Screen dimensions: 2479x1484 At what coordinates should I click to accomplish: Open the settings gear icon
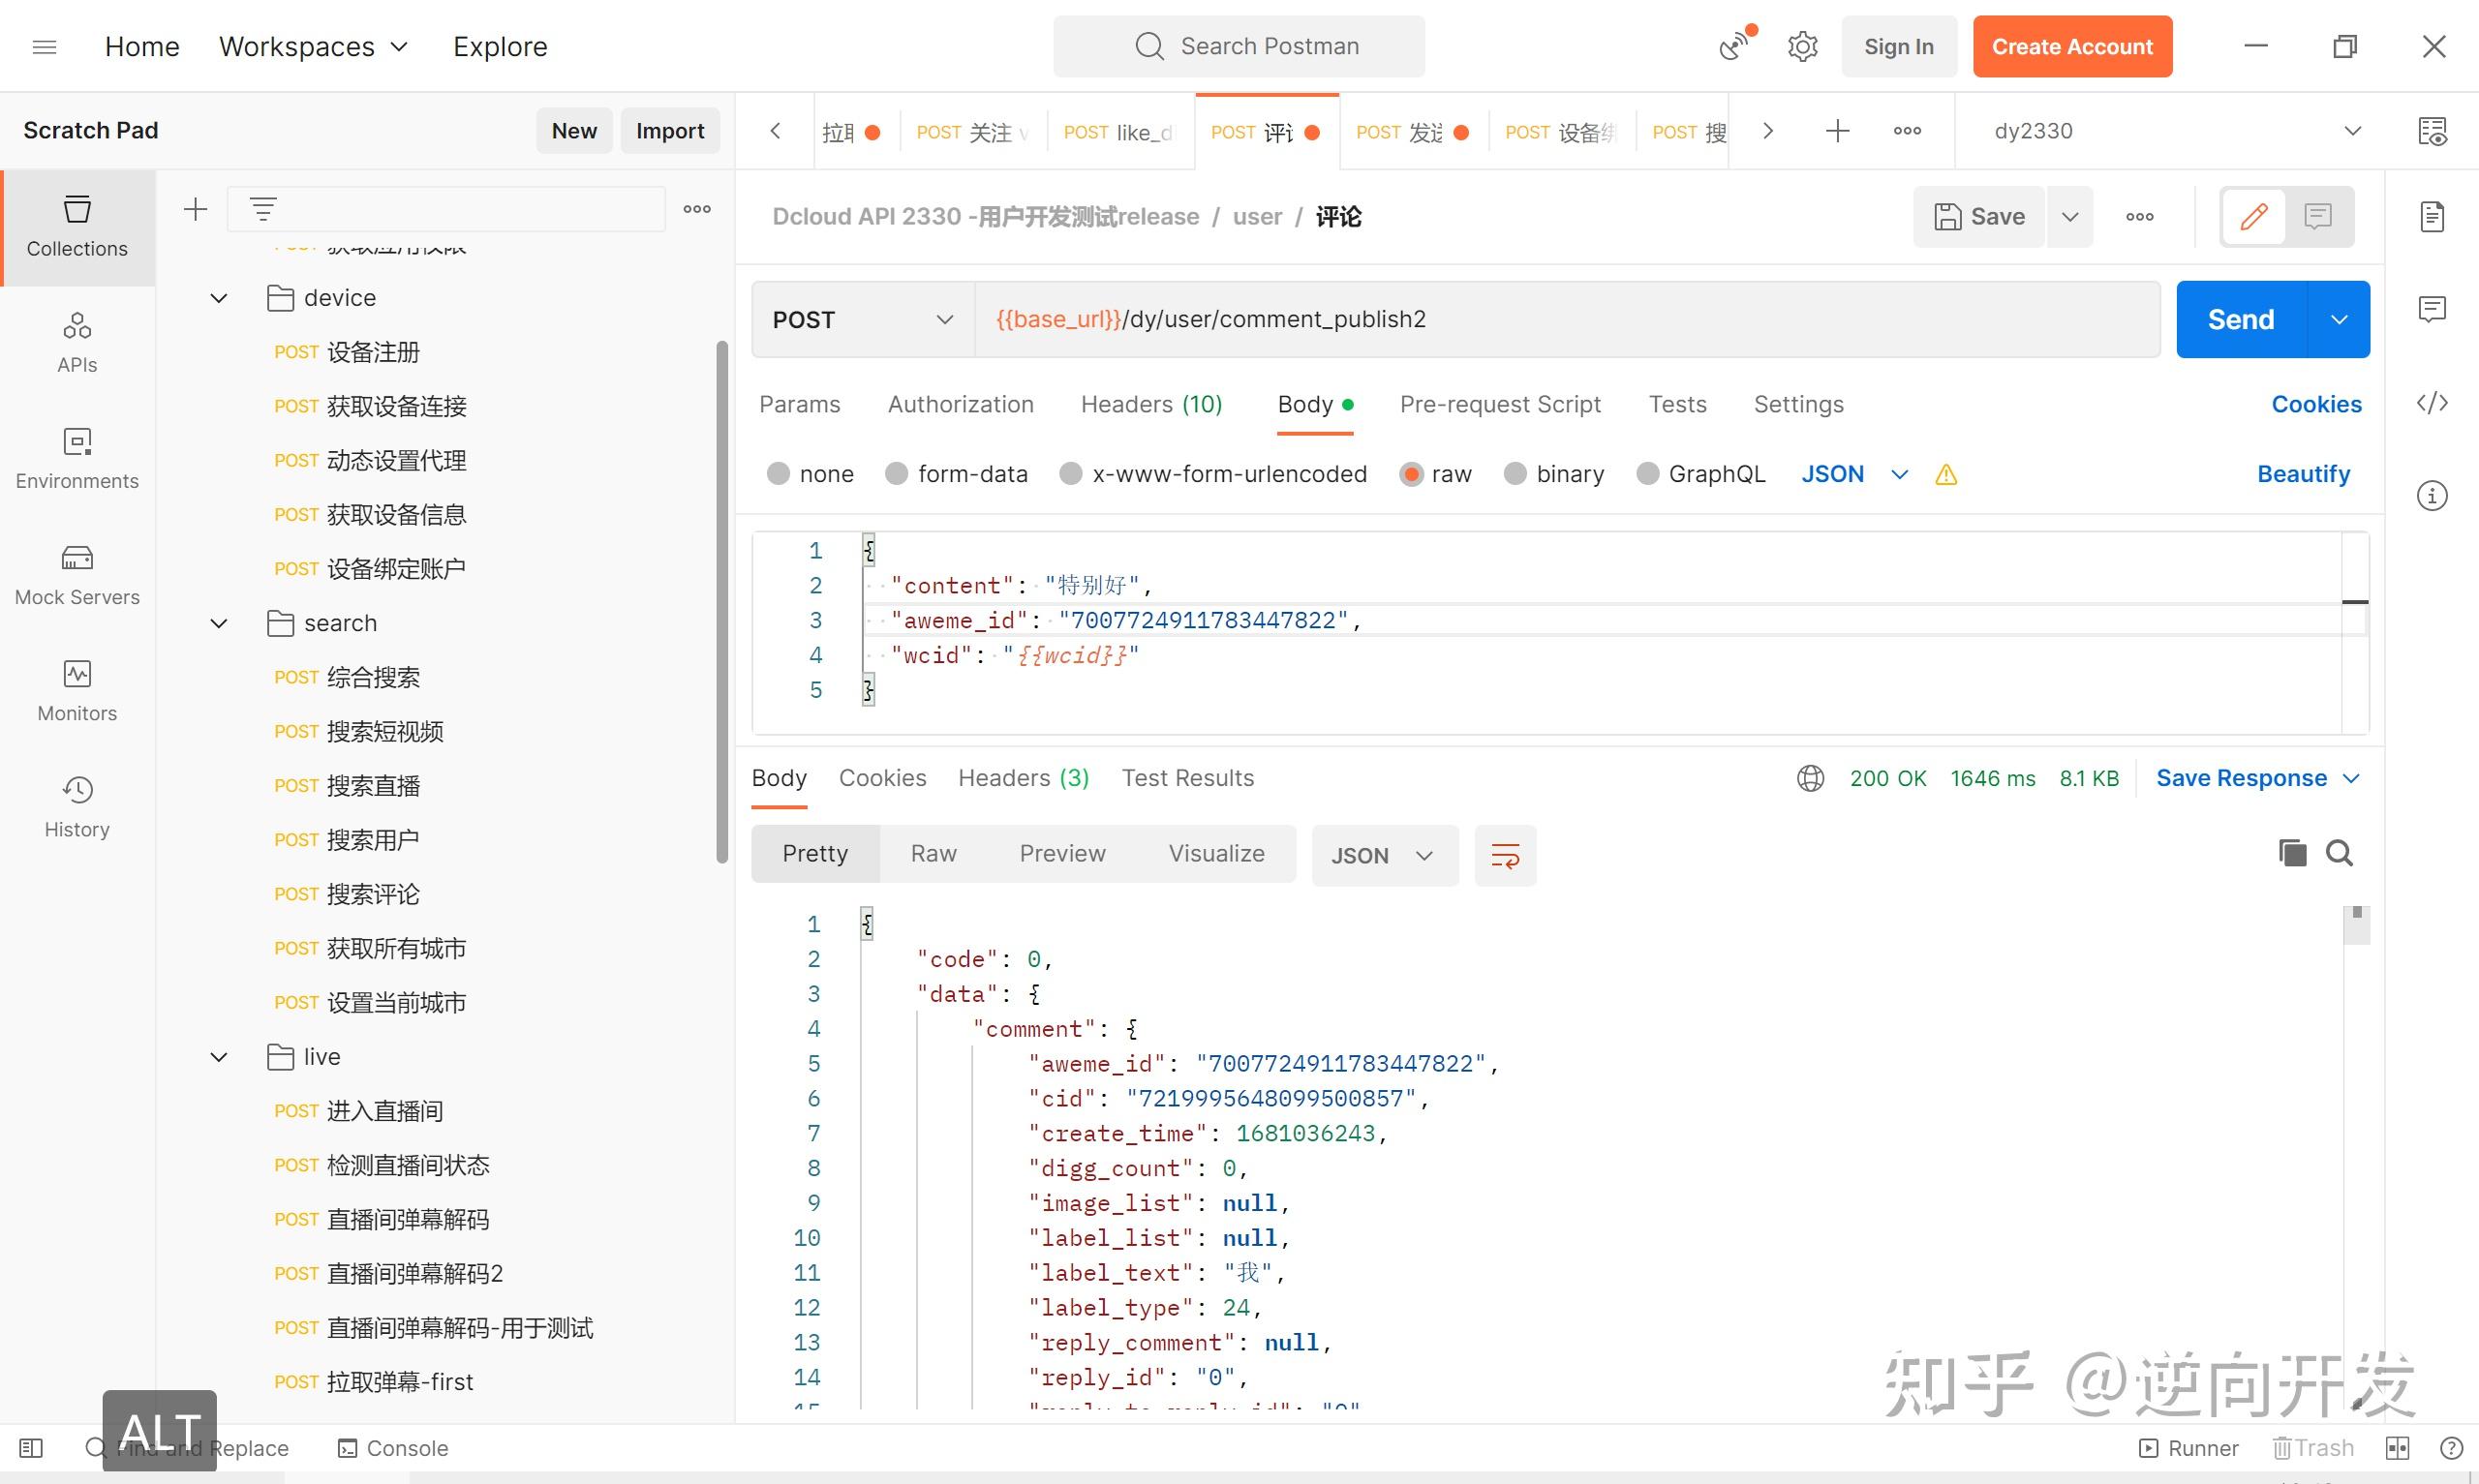[1802, 47]
